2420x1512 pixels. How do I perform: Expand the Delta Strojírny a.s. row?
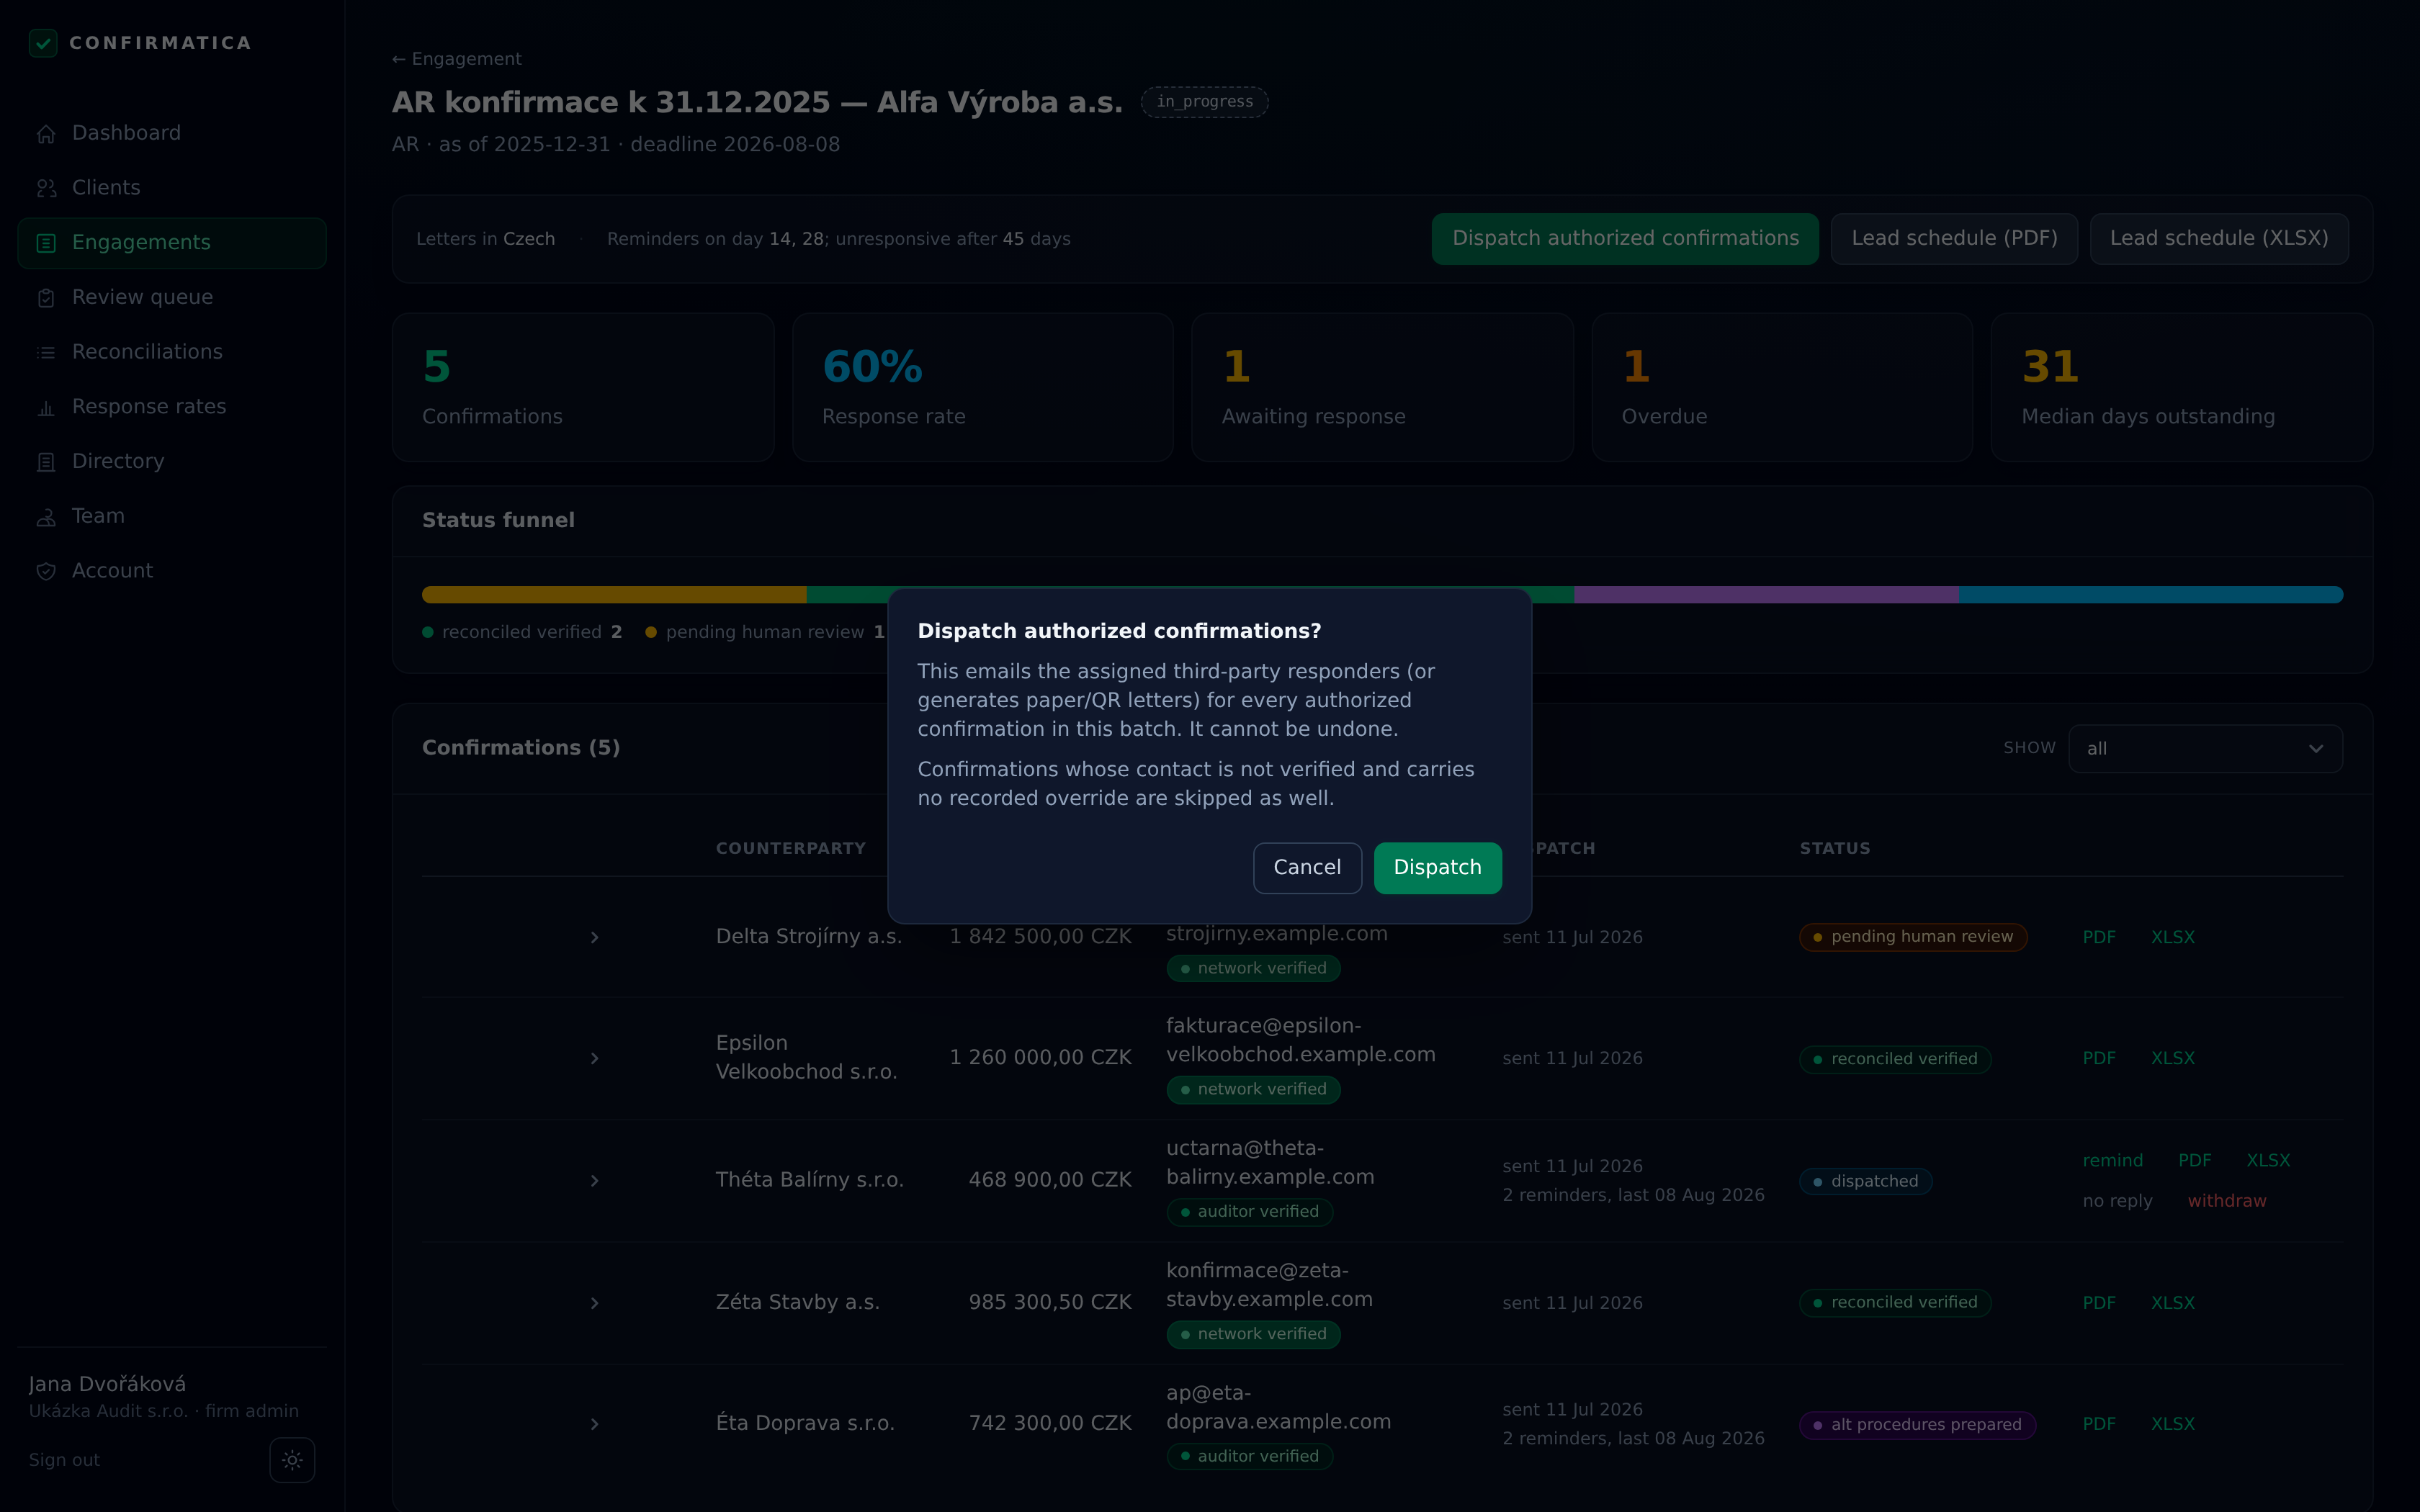(x=595, y=937)
